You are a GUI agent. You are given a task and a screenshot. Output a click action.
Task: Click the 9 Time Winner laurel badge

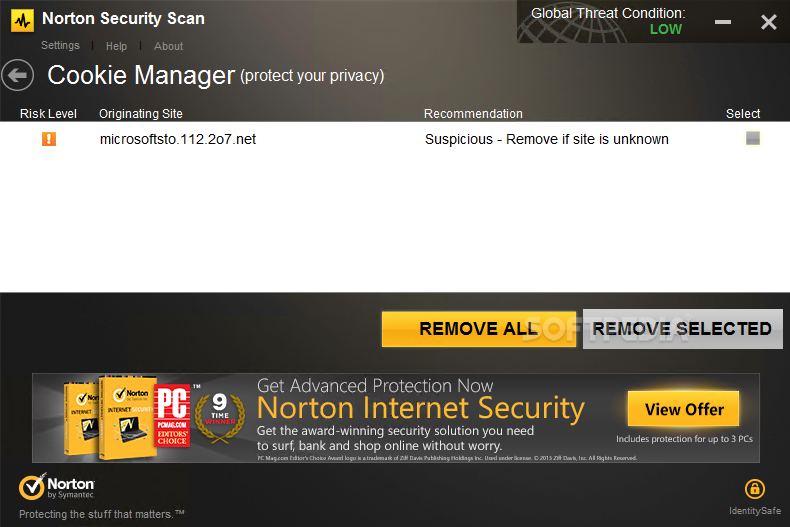[220, 416]
